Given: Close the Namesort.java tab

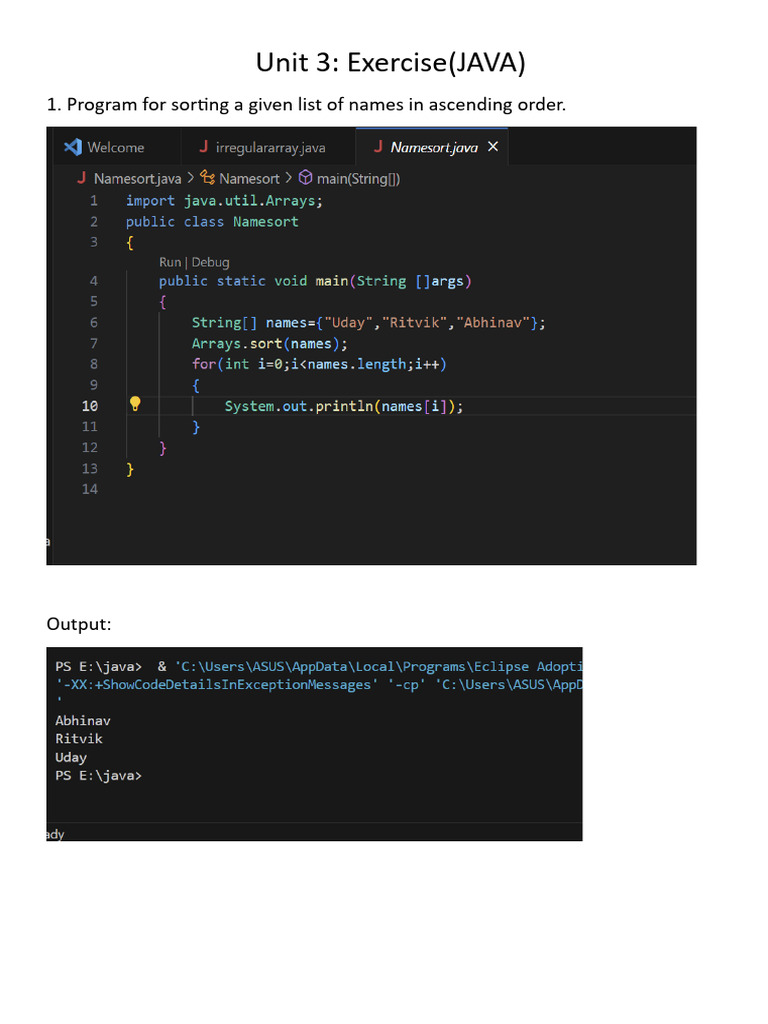Looking at the screenshot, I should pyautogui.click(x=492, y=147).
